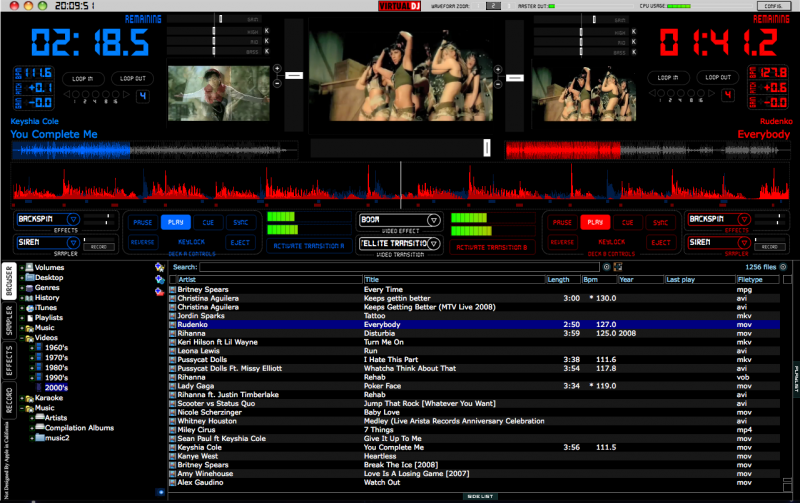Click Activate Transition B

coord(491,247)
